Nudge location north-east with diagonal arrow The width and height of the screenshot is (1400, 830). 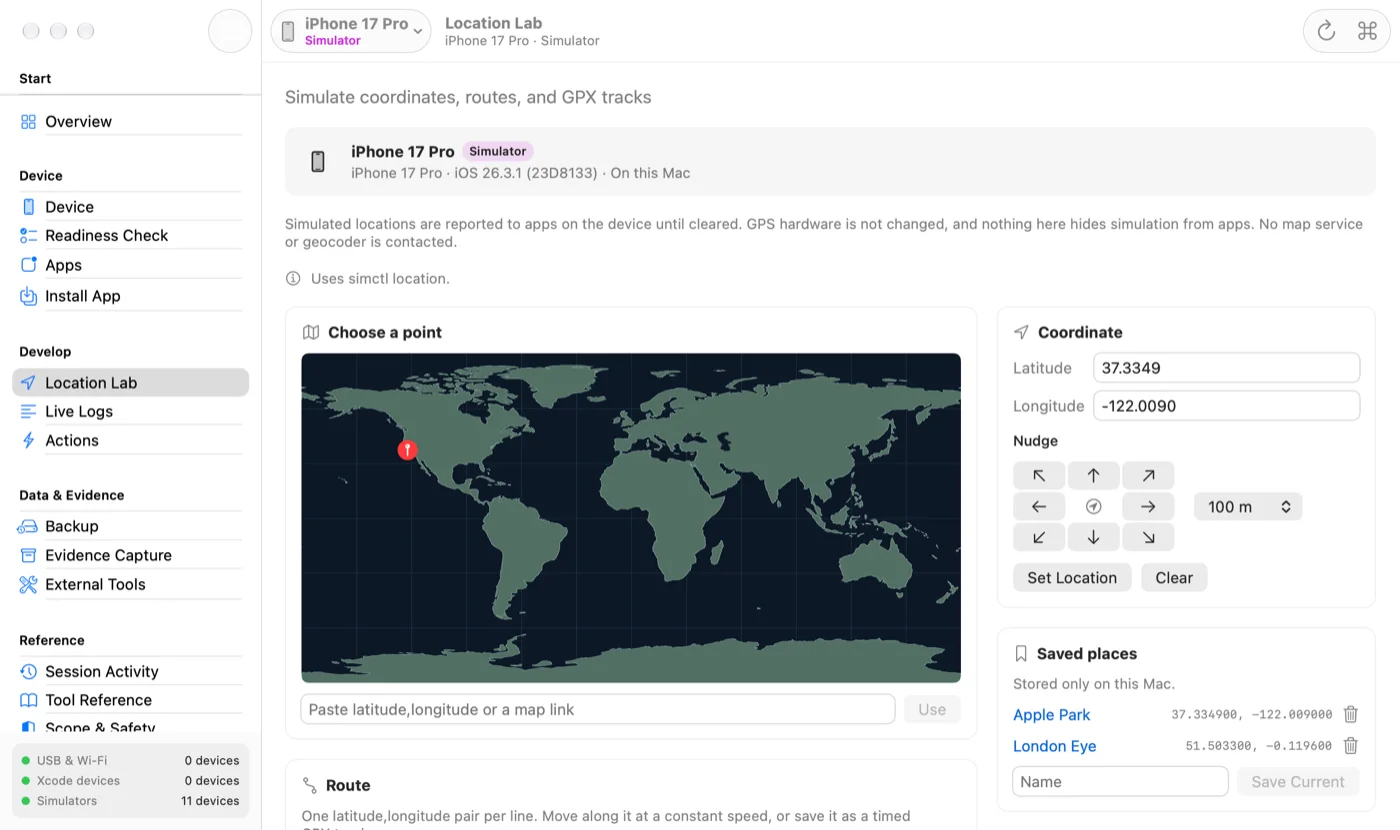[1148, 476]
